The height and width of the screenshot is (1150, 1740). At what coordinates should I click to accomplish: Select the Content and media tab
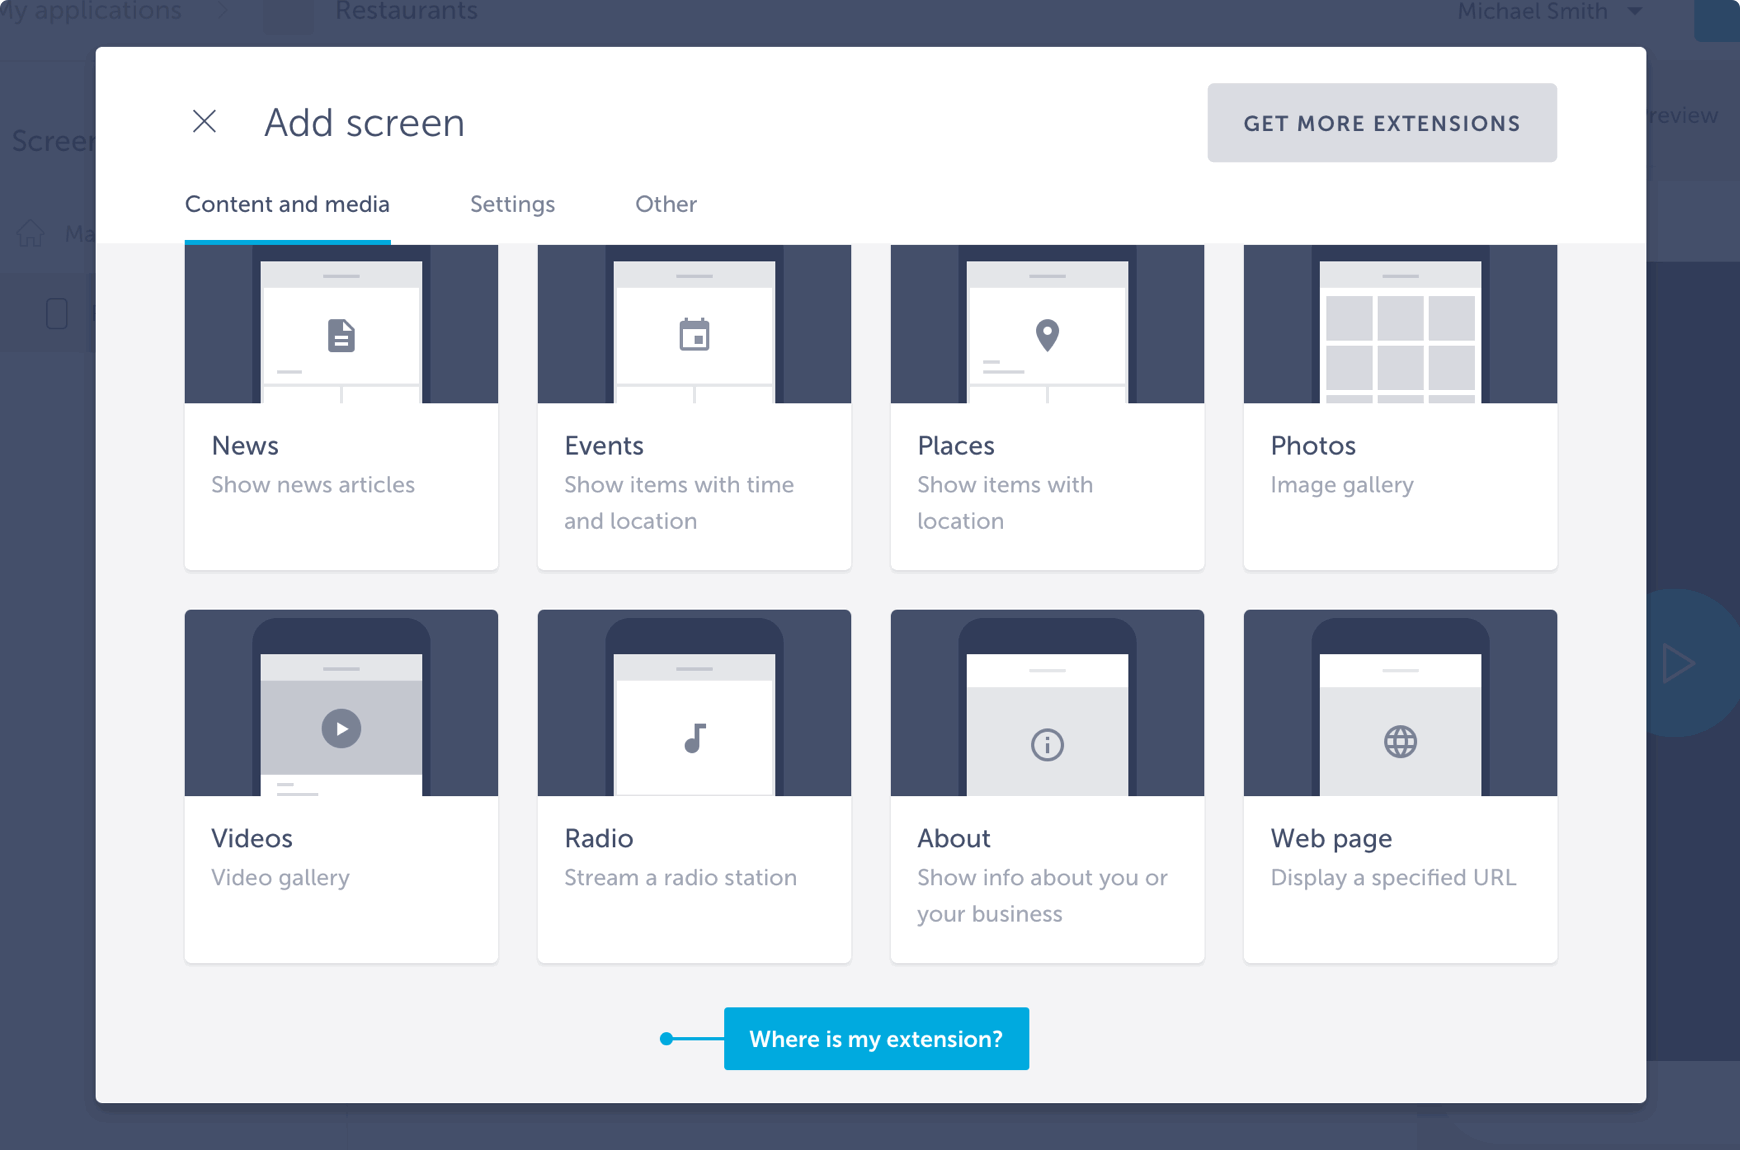[x=287, y=204]
